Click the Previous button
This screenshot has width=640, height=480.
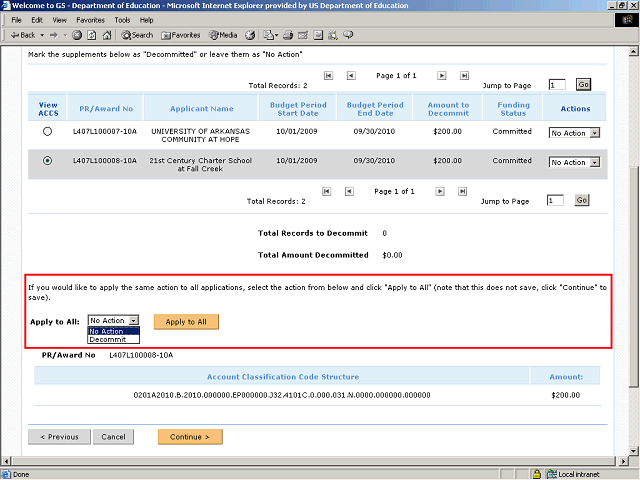click(x=59, y=437)
